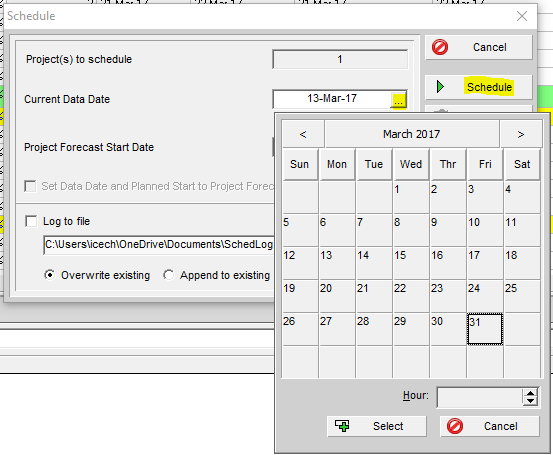Select March 28 in the calendar

tap(373, 329)
